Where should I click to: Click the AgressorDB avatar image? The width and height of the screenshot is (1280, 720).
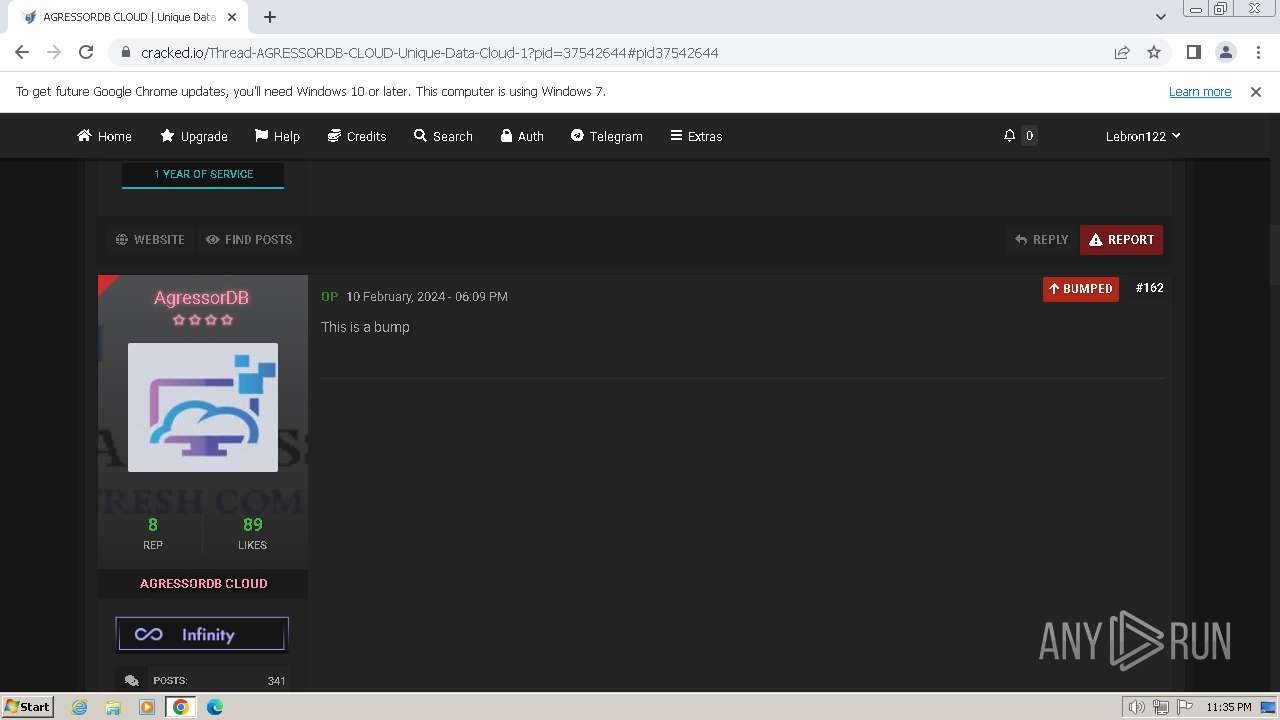tap(203, 407)
